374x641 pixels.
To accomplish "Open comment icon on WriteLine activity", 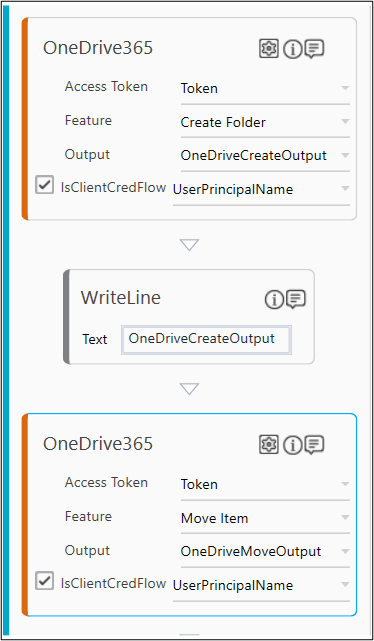I will pyautogui.click(x=296, y=300).
